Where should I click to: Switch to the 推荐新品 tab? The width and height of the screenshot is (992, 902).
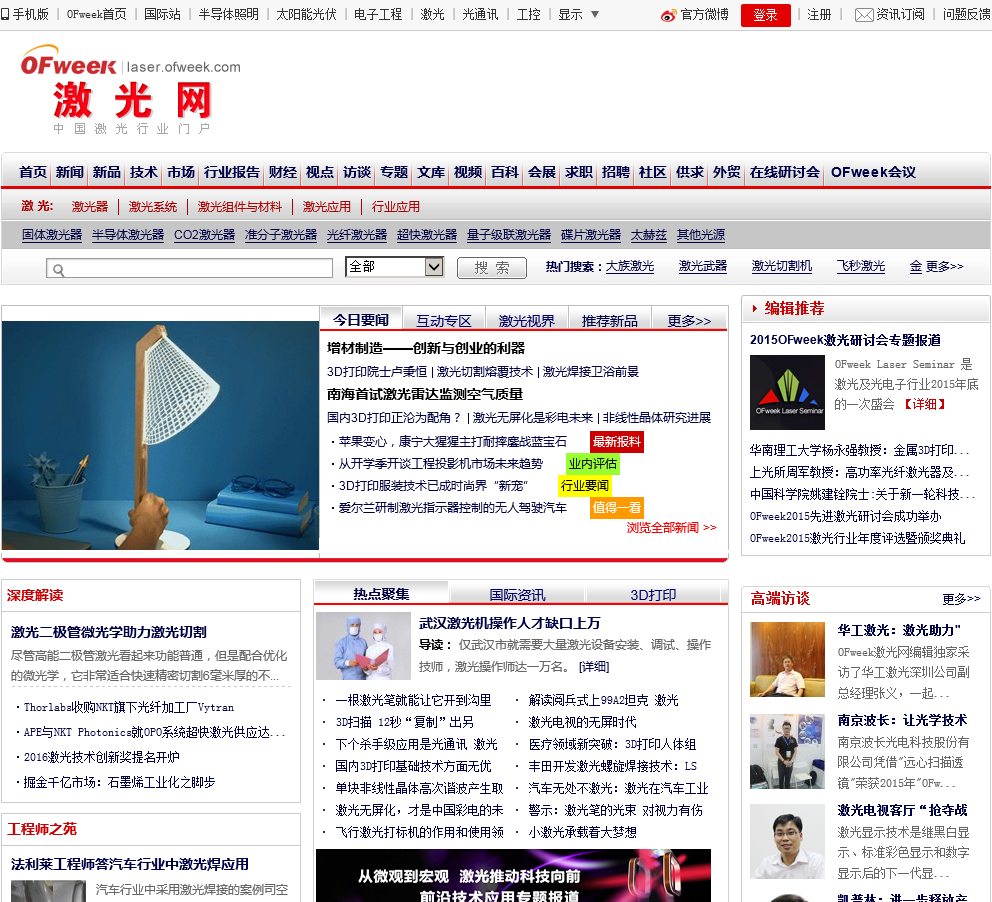point(609,321)
